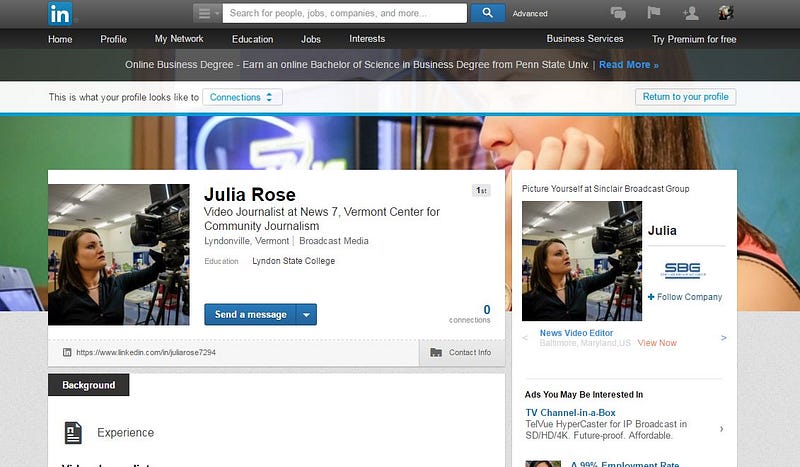Click Picture Yourself at Sinclair Broadcast Group

pyautogui.click(x=605, y=189)
